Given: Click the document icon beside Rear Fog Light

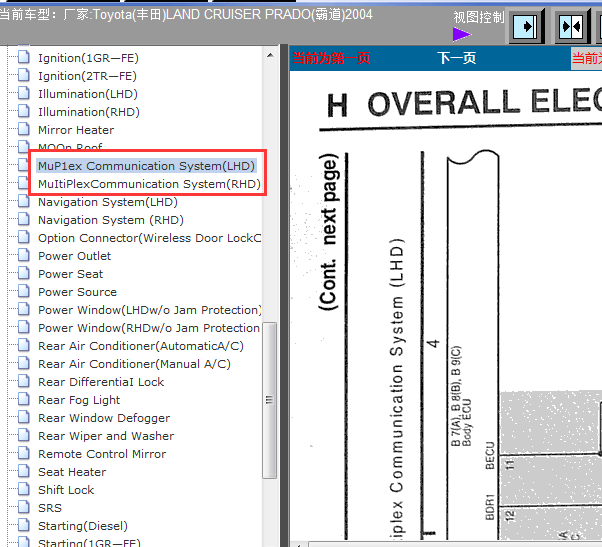Looking at the screenshot, I should [x=24, y=400].
